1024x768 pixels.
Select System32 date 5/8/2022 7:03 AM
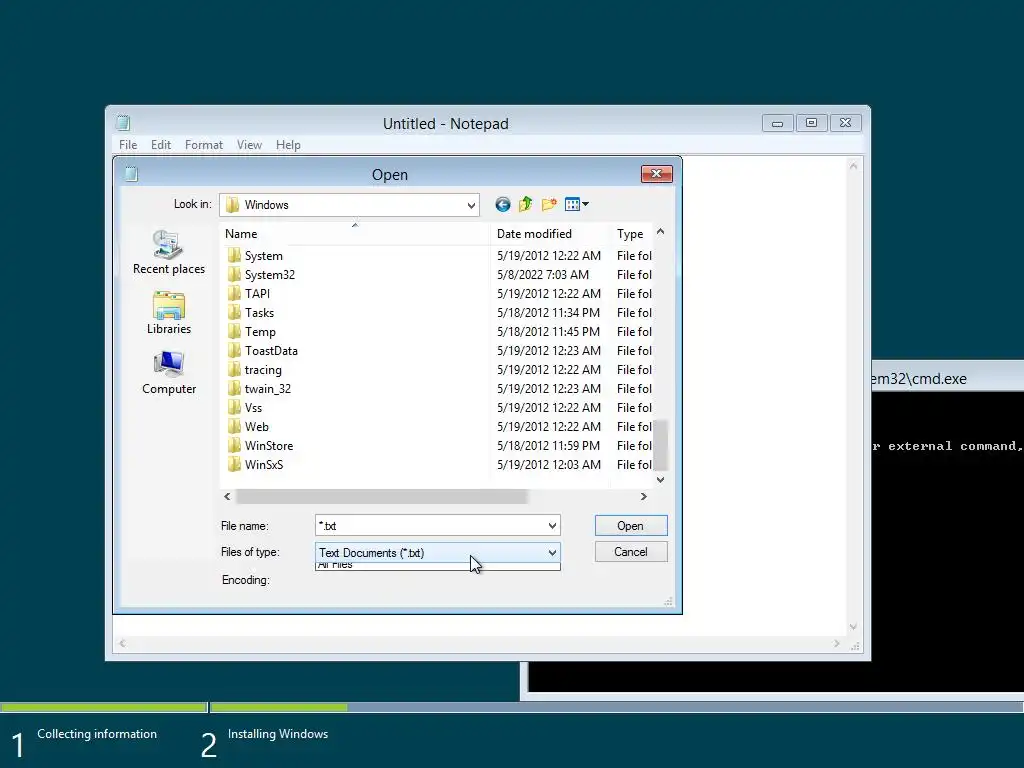[x=543, y=274]
